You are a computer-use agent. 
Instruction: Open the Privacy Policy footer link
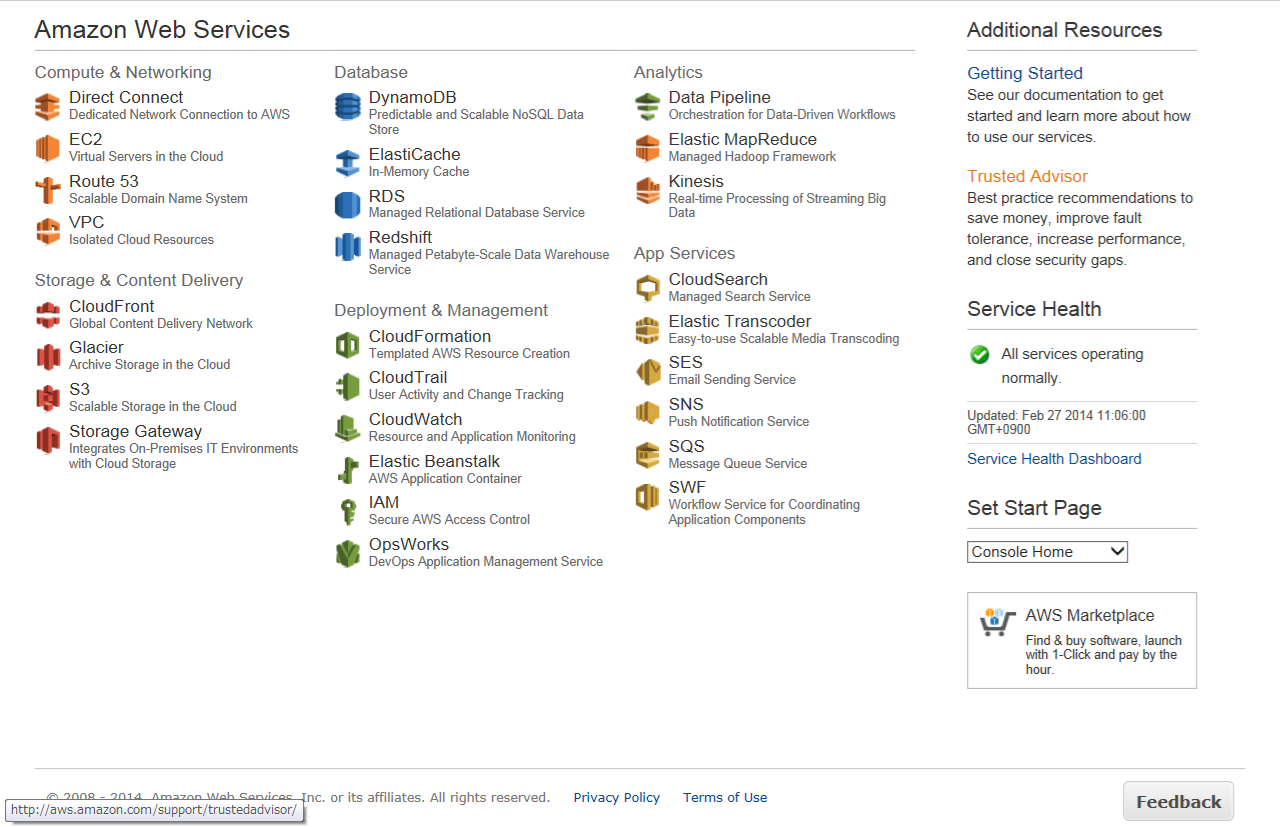click(x=616, y=797)
